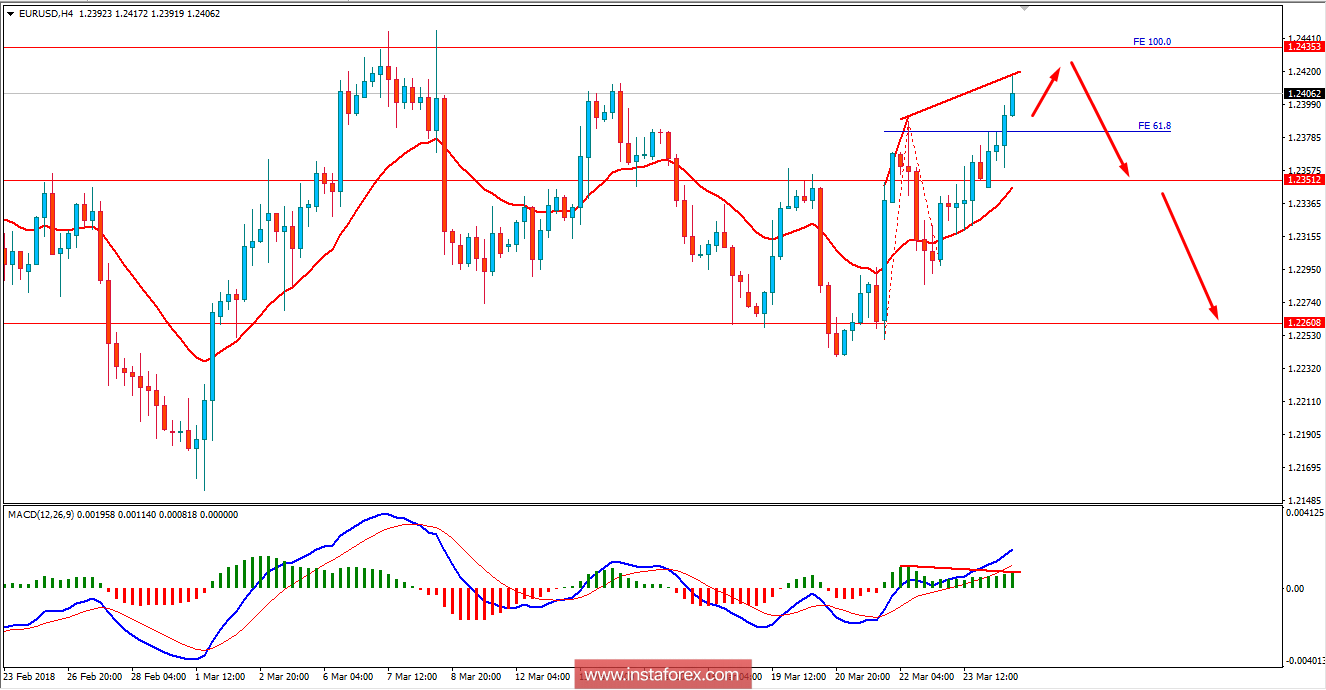Select the red 1.23512 price marker
The width and height of the screenshot is (1326, 690).
point(1302,181)
